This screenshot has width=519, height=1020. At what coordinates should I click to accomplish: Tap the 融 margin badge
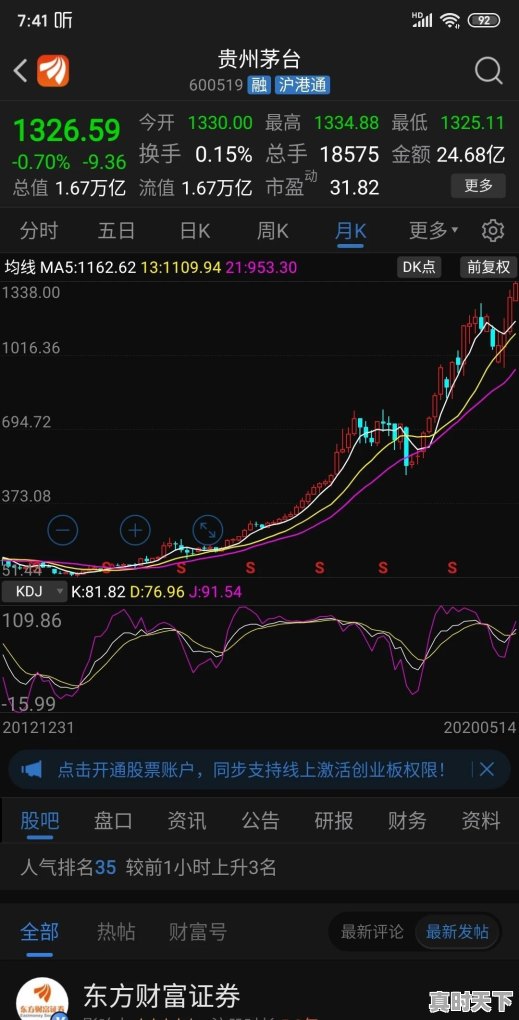259,85
